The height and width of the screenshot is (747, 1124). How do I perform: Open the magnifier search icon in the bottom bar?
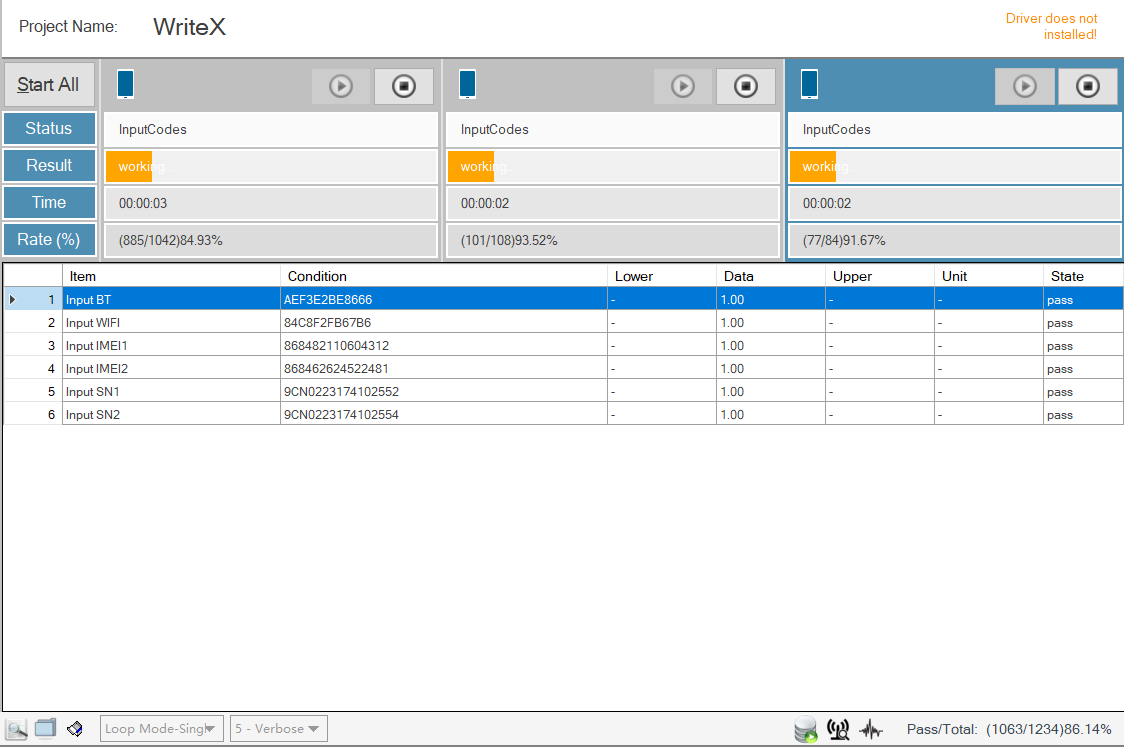16,728
